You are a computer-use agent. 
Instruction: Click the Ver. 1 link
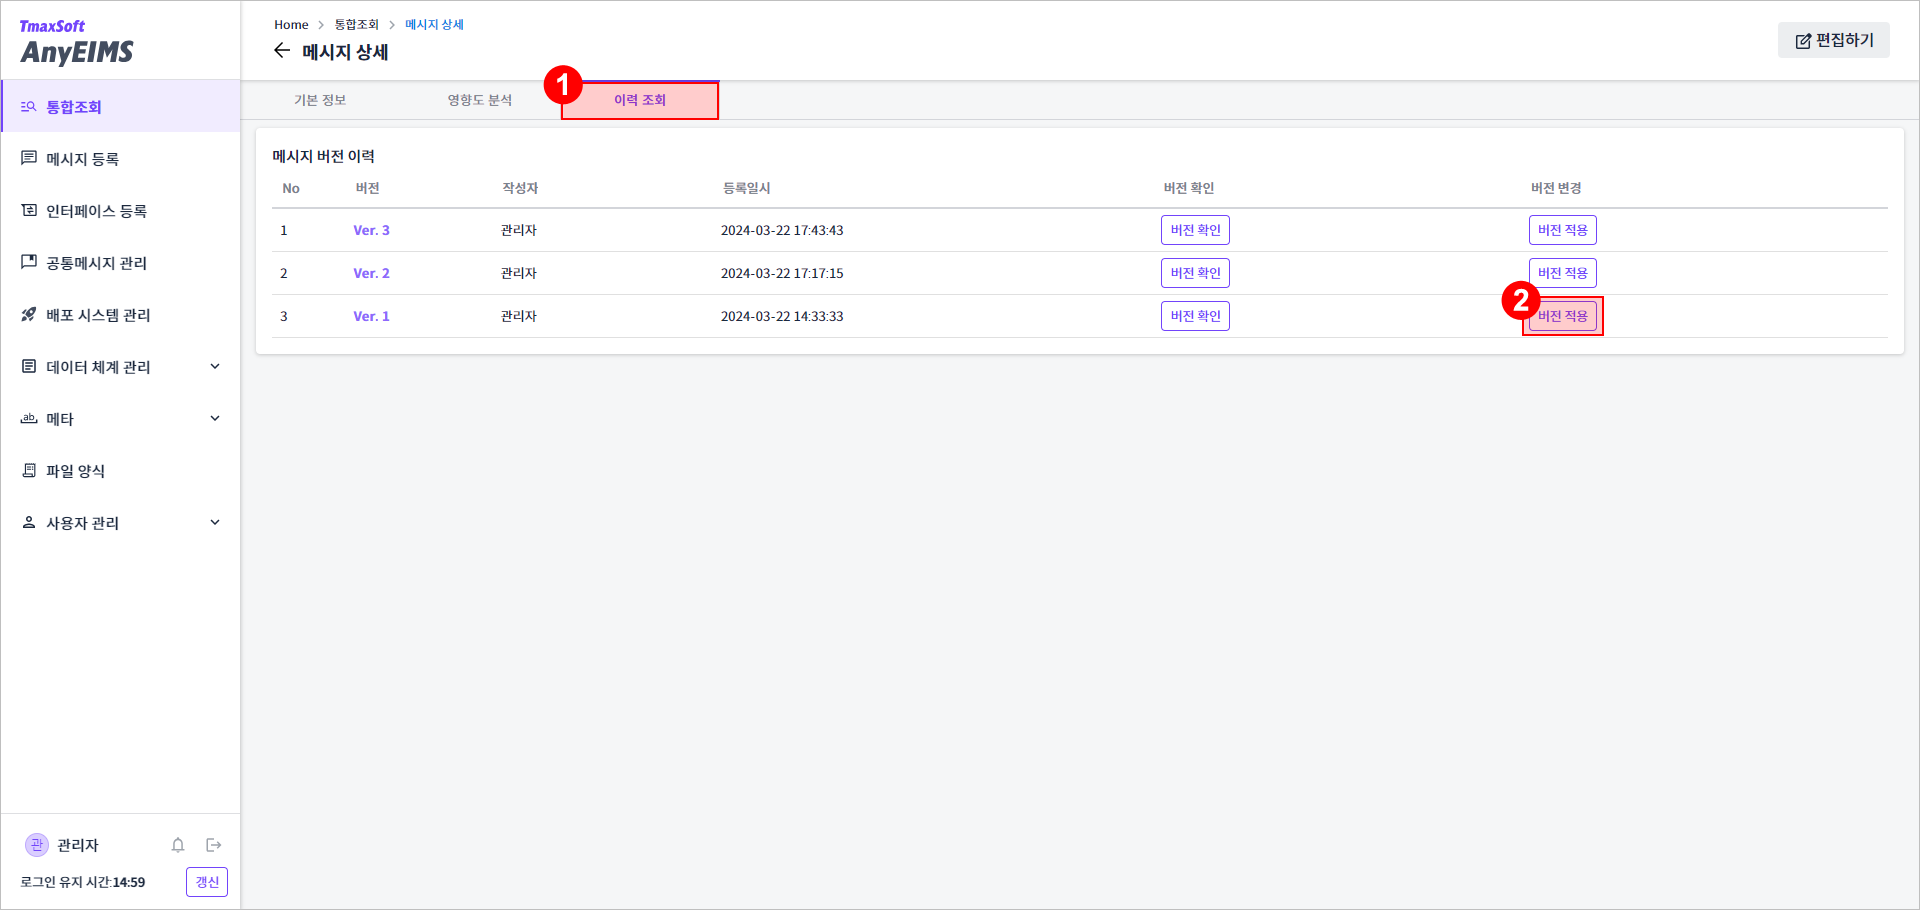pyautogui.click(x=371, y=316)
